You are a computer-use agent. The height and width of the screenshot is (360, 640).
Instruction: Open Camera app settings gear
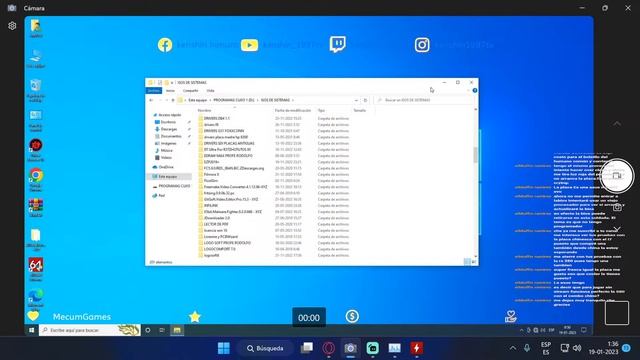pos(12,26)
